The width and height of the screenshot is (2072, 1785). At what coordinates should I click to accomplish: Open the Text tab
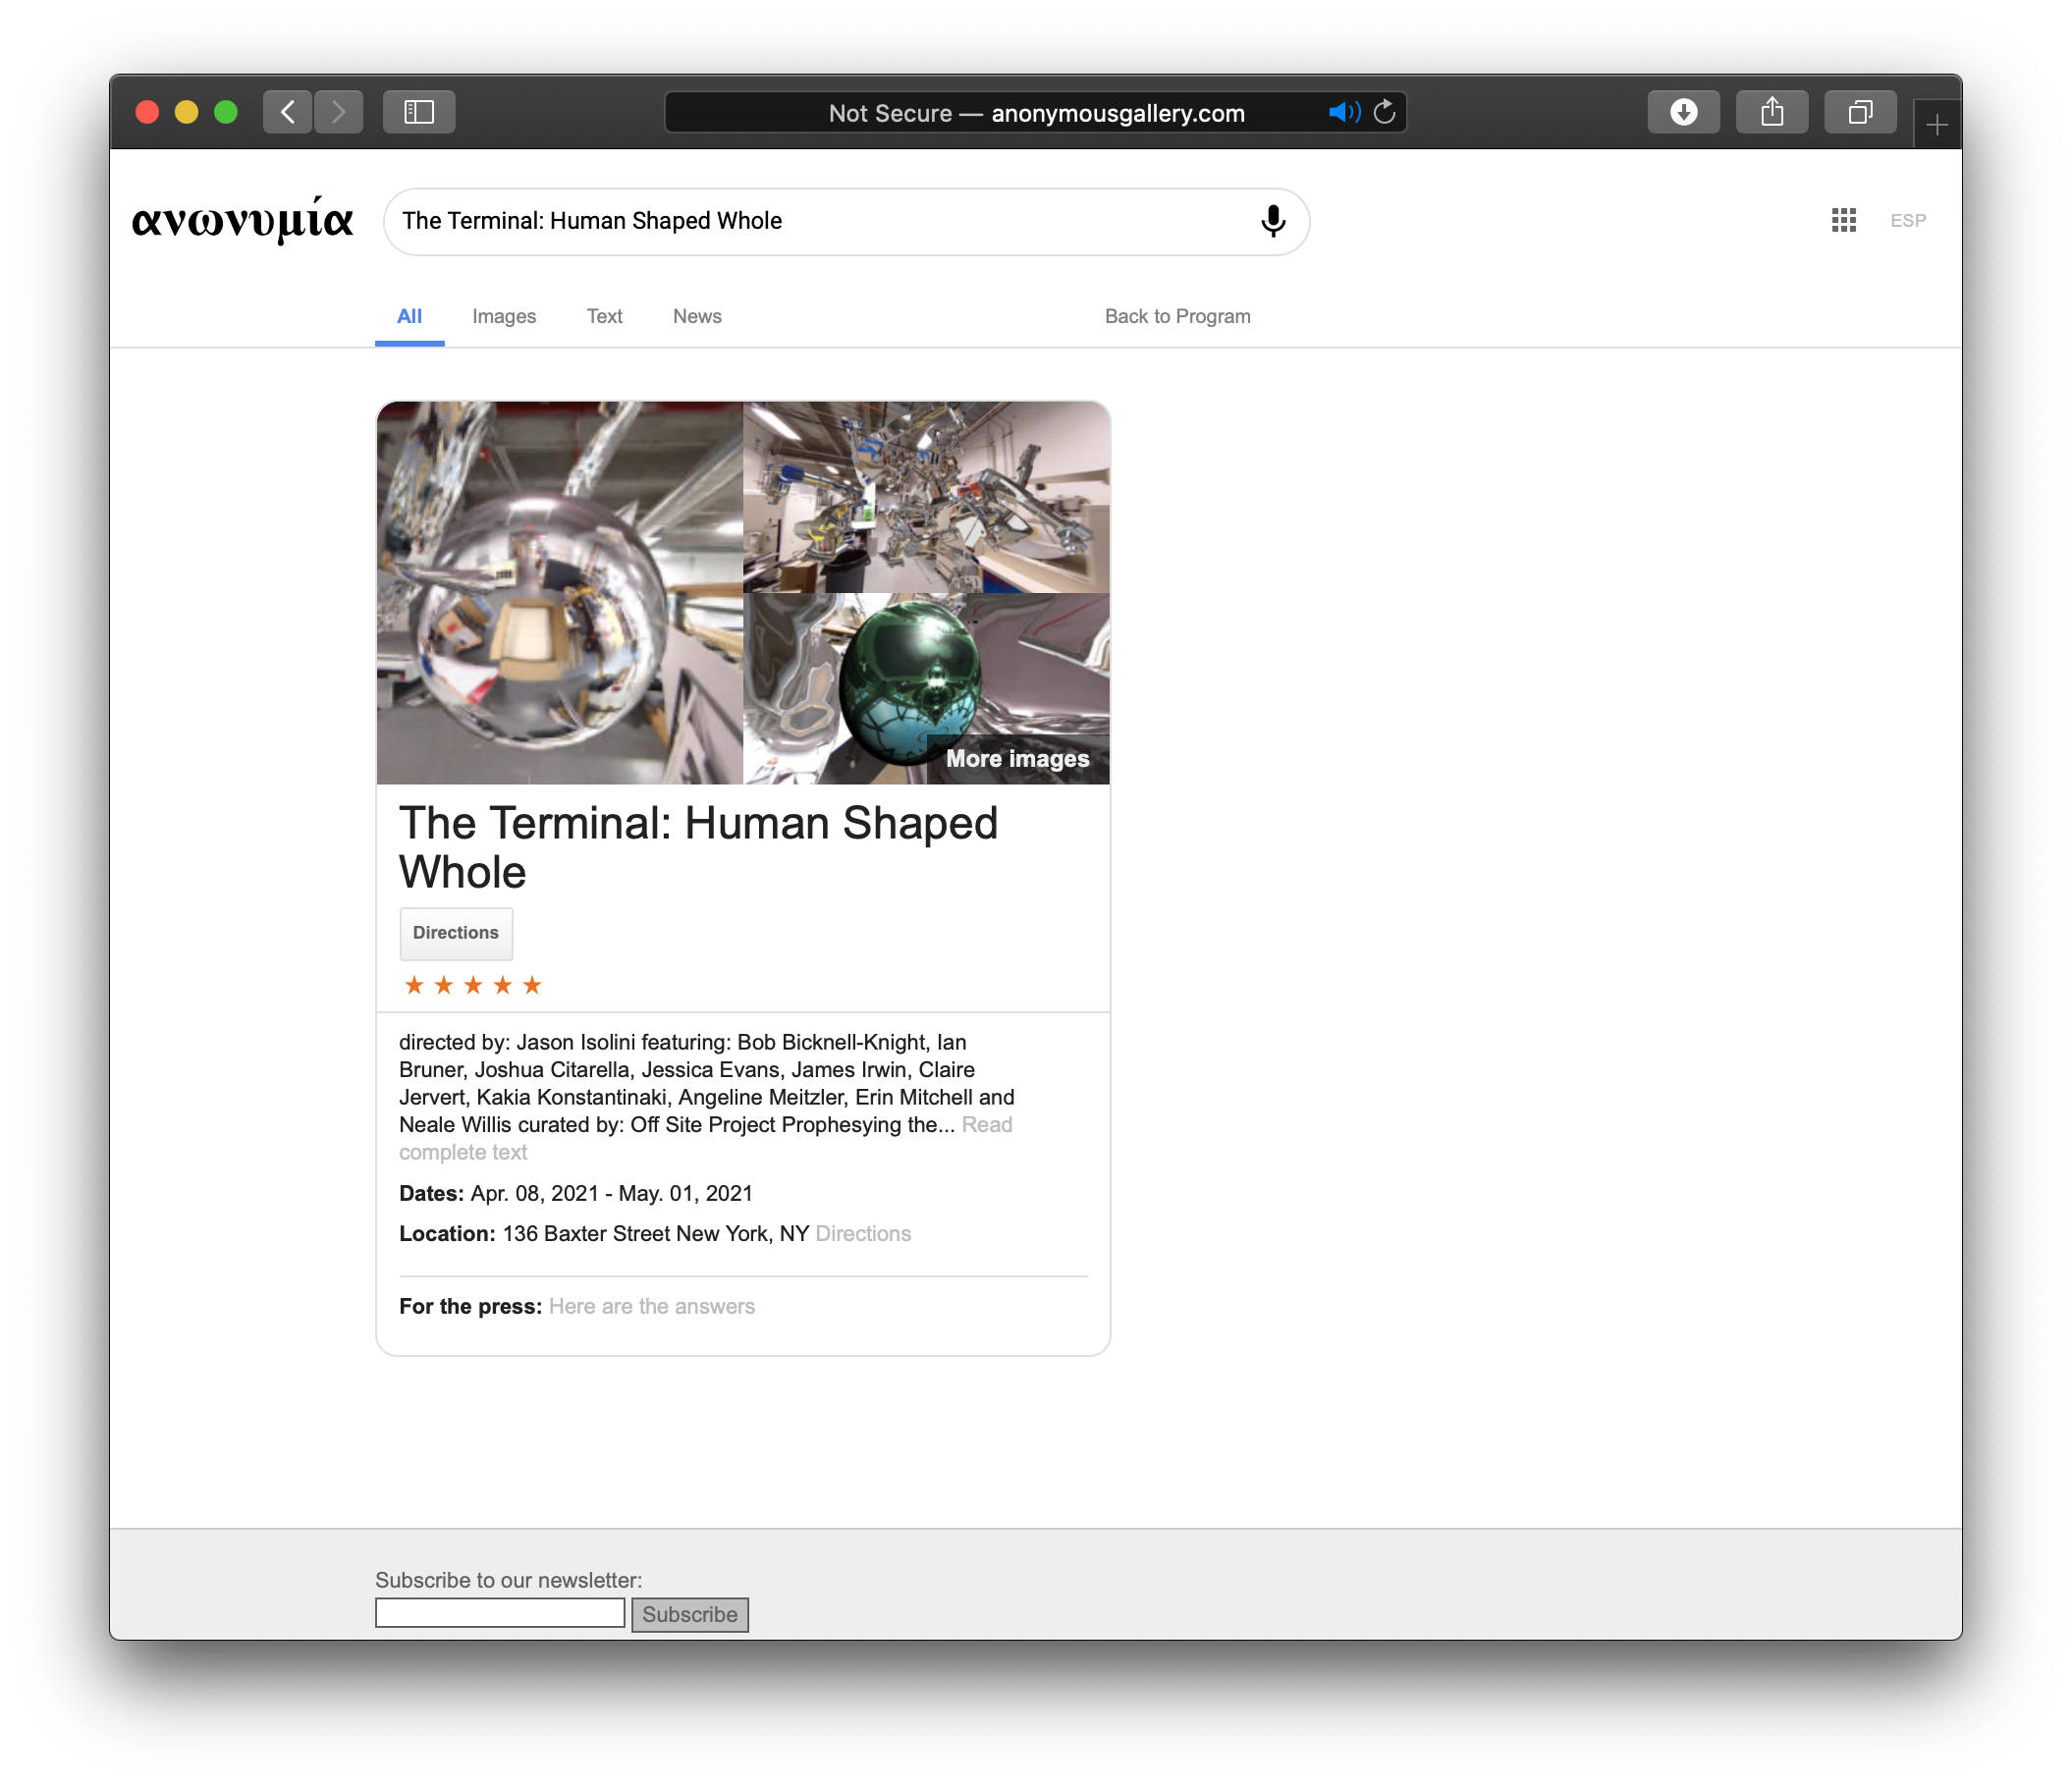point(604,316)
